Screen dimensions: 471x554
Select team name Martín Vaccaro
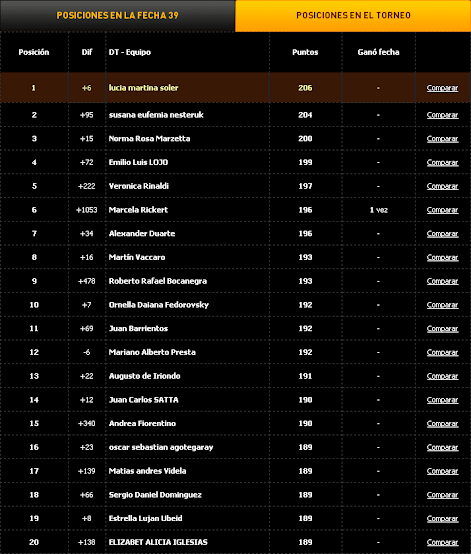[137, 257]
